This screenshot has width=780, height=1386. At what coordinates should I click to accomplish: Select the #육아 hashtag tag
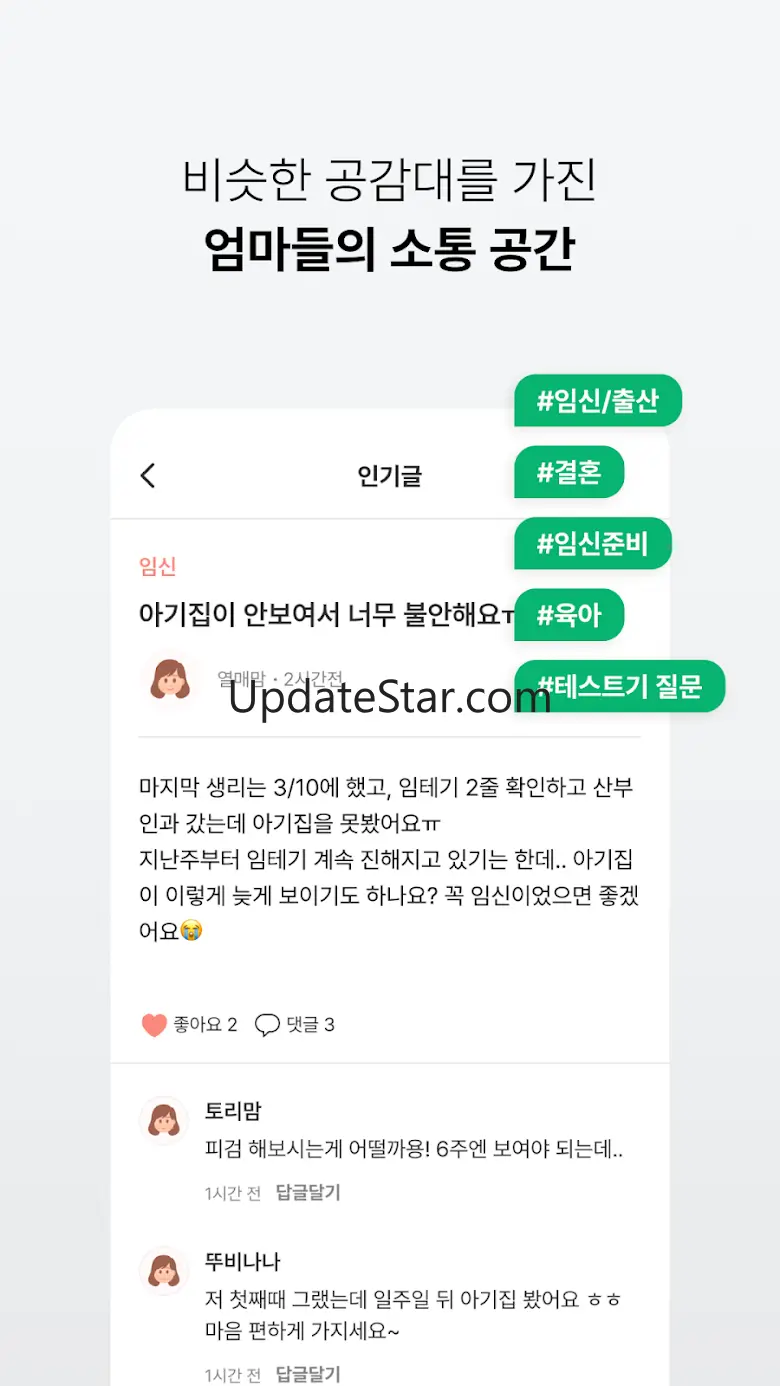569,614
